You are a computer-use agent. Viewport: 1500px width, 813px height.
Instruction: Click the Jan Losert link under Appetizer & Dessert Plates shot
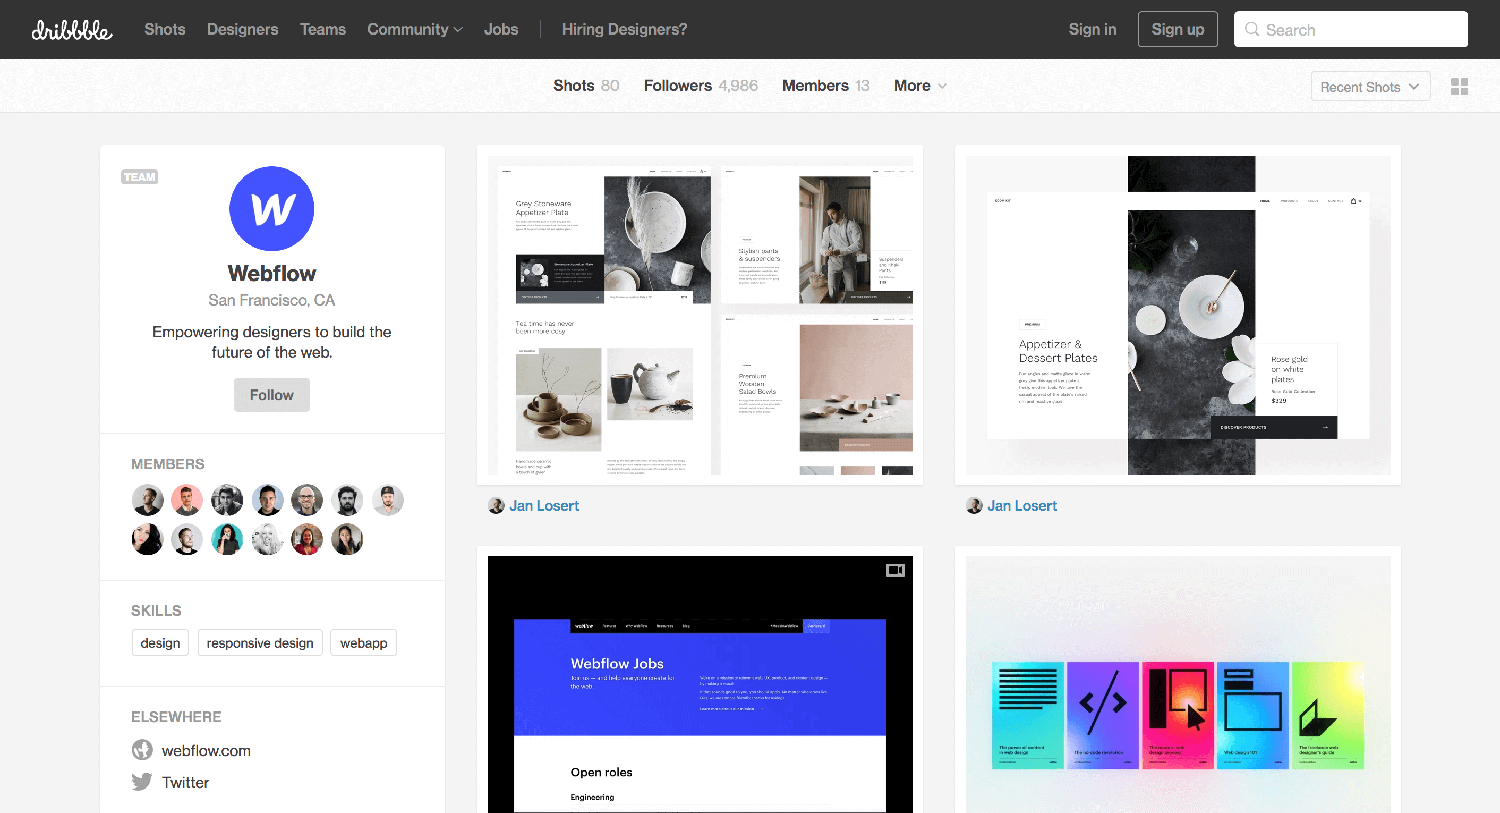(x=1022, y=506)
